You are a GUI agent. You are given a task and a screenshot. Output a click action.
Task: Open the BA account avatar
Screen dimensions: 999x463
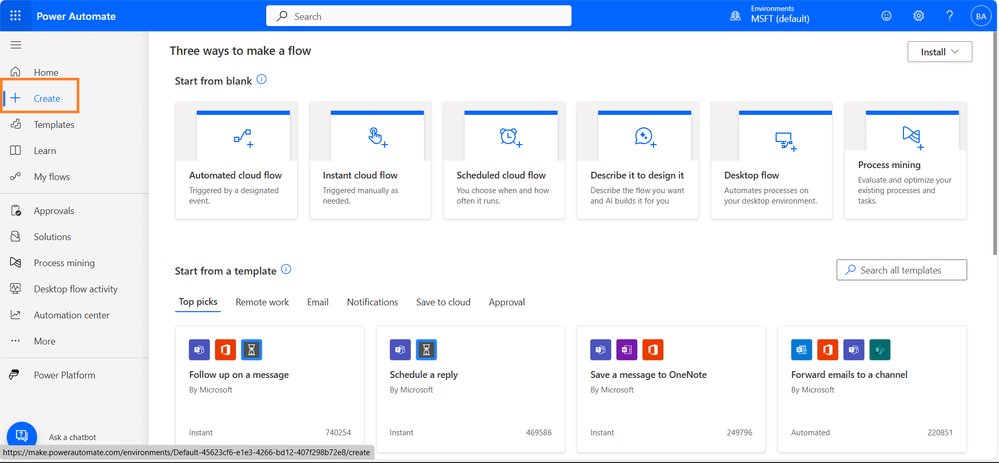click(x=980, y=16)
